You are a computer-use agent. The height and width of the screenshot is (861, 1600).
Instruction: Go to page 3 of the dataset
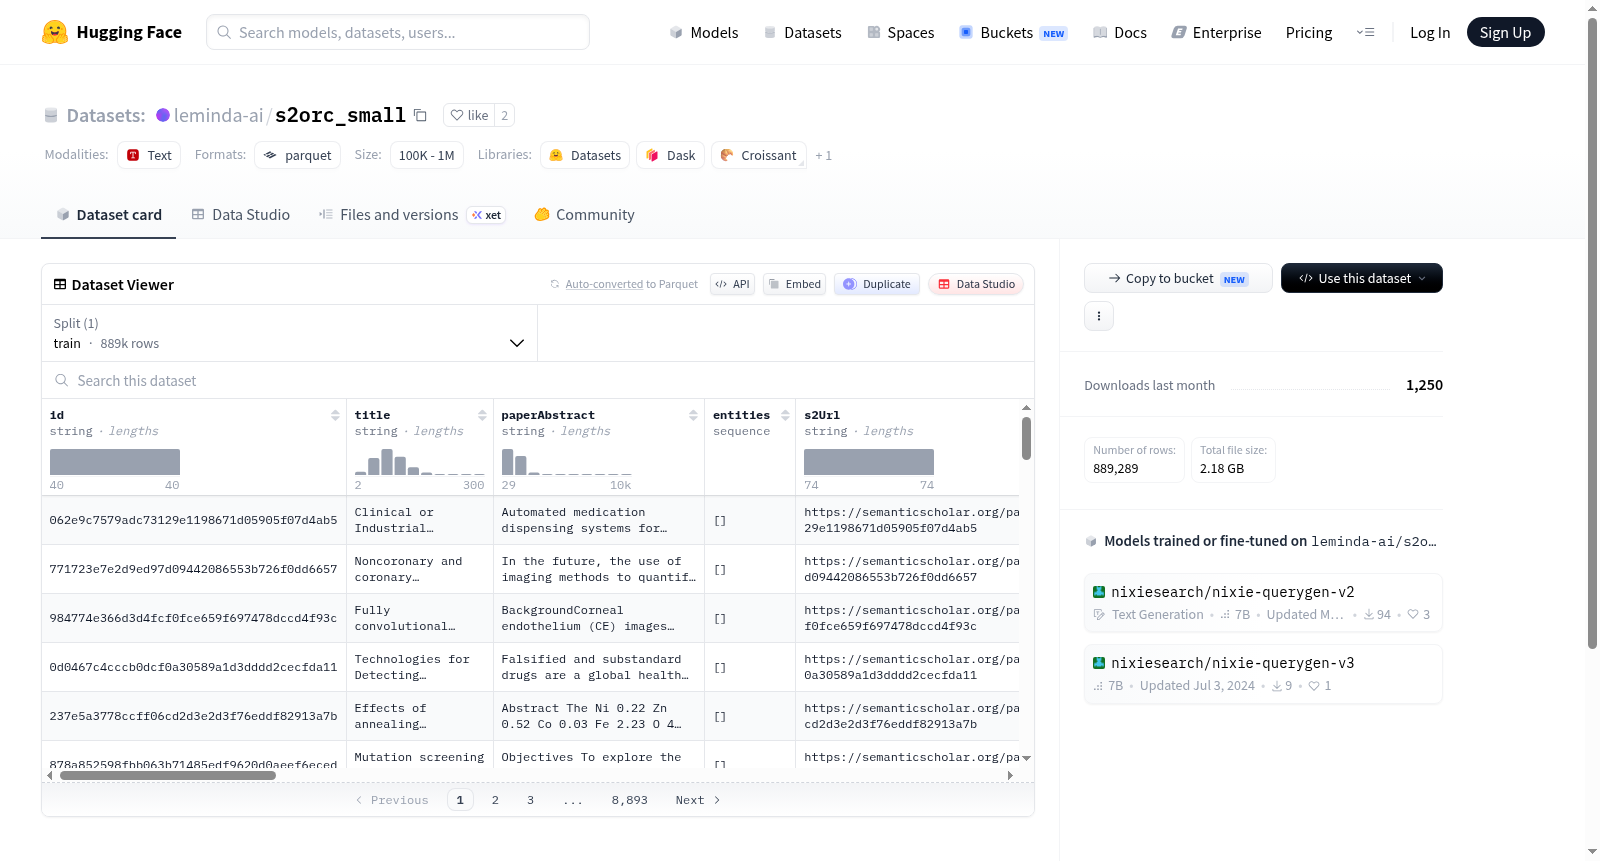[x=530, y=800]
